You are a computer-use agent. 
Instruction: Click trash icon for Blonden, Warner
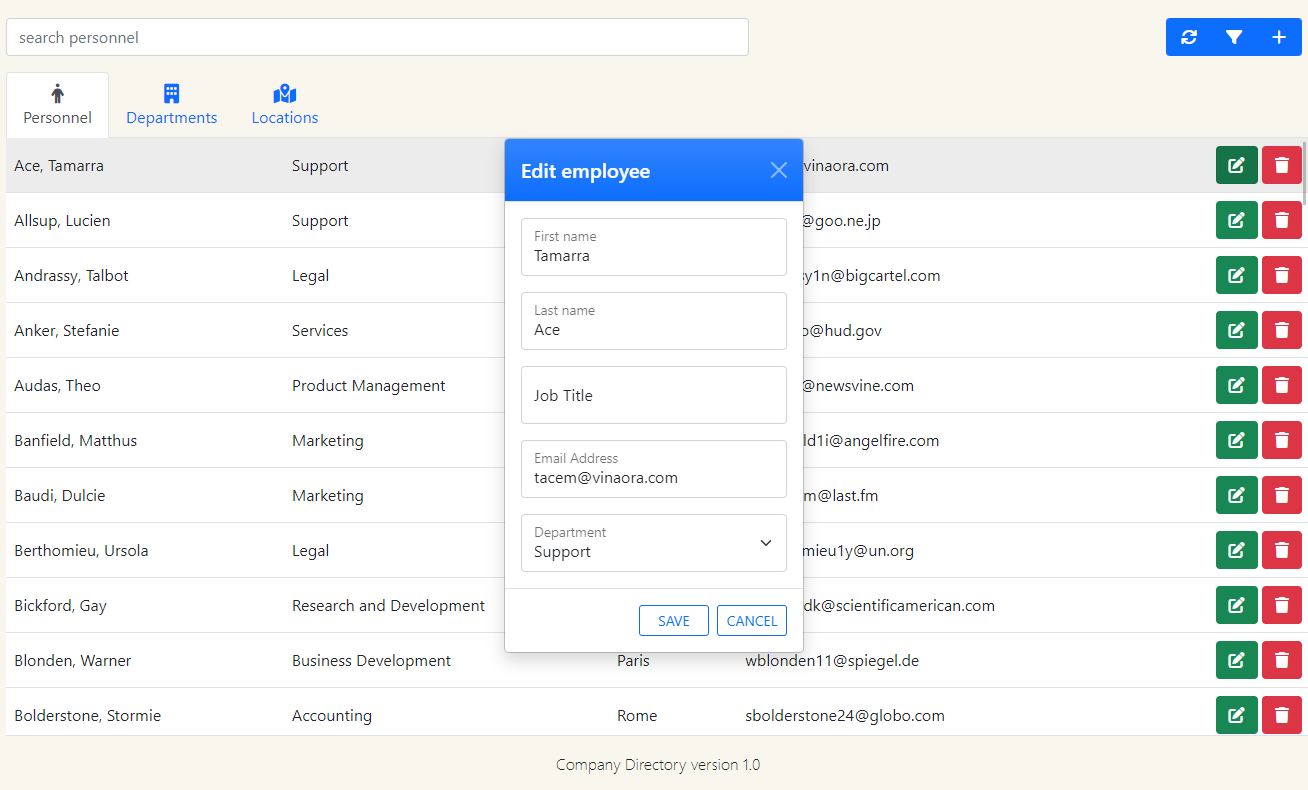1281,660
